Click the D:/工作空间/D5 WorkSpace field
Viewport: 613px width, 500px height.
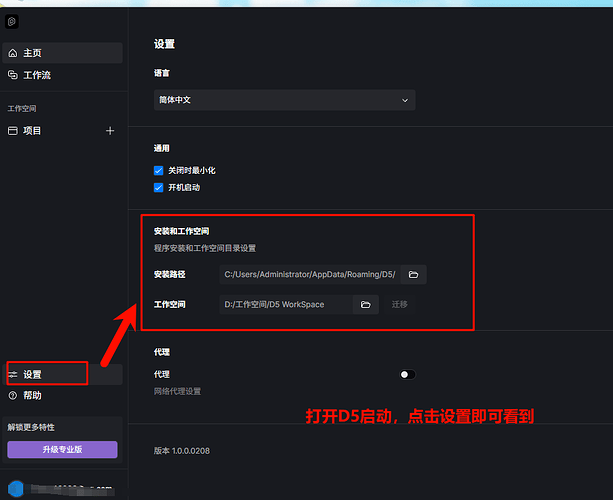(x=286, y=304)
